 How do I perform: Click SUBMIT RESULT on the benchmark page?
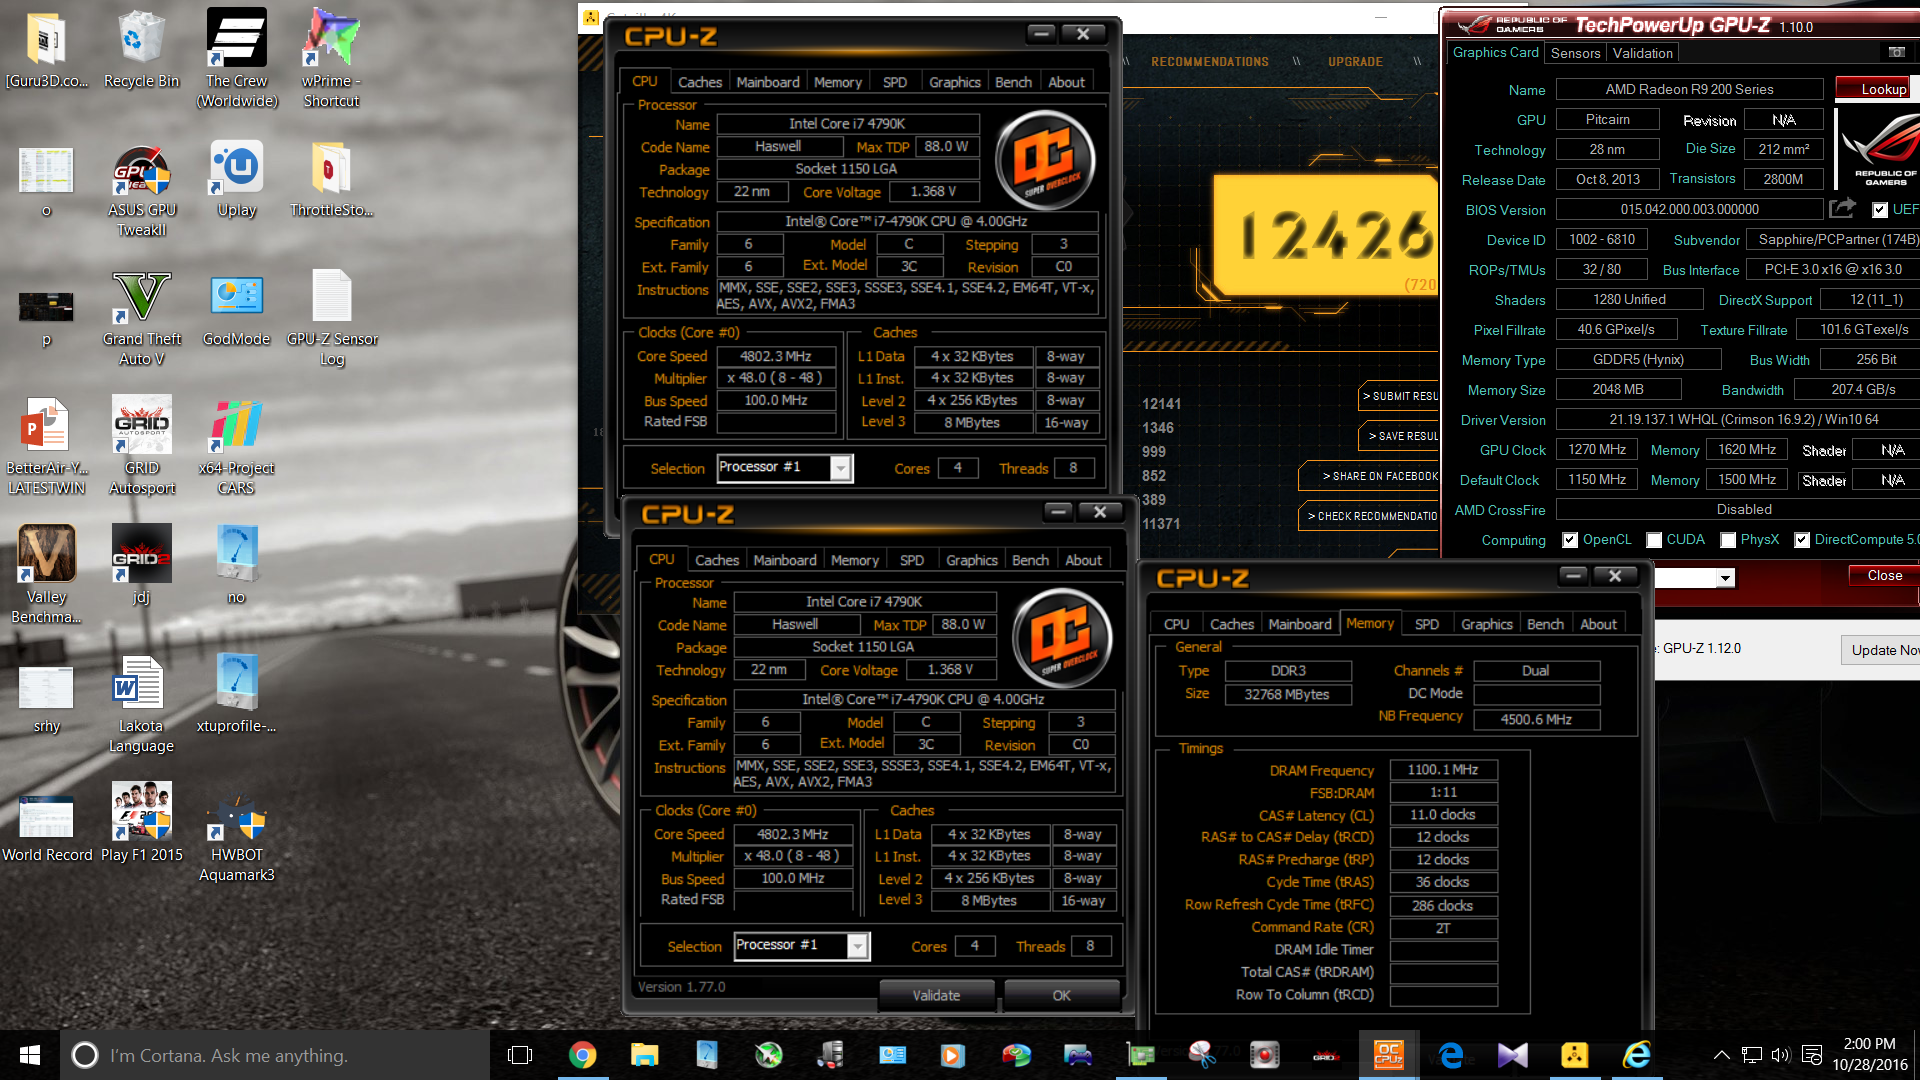(1400, 396)
